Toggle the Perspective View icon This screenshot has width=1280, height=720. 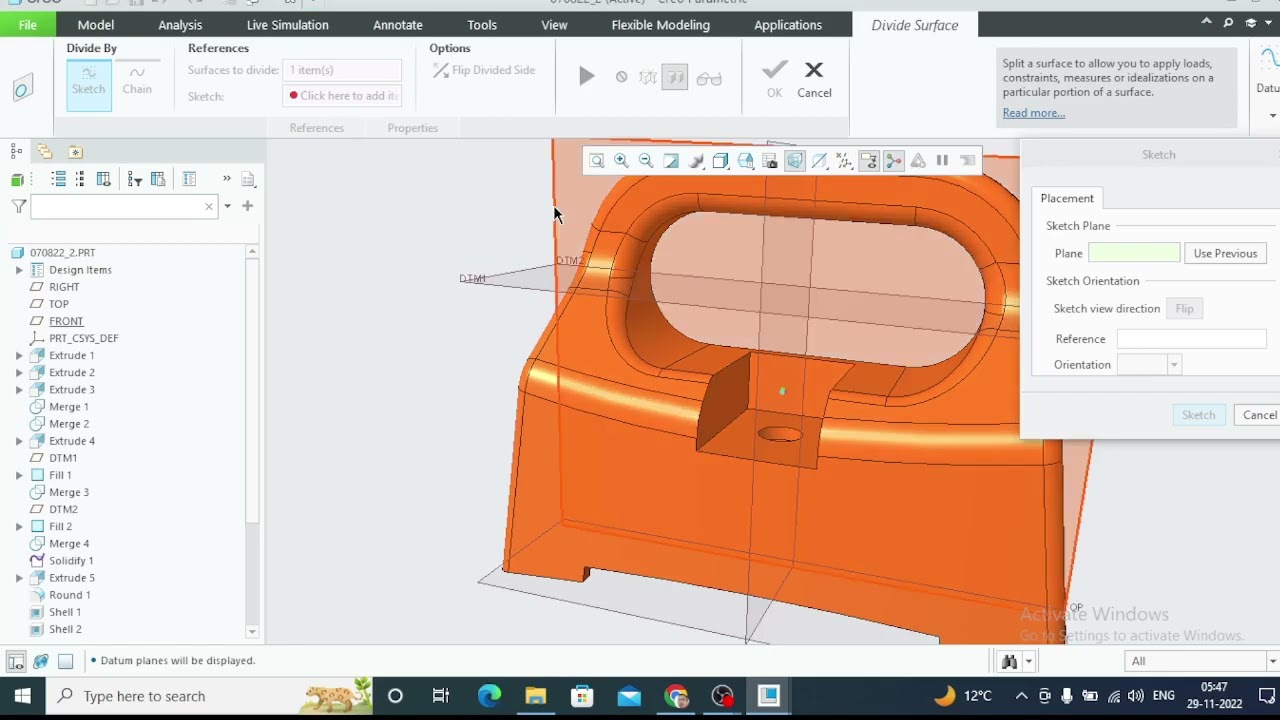tap(795, 161)
